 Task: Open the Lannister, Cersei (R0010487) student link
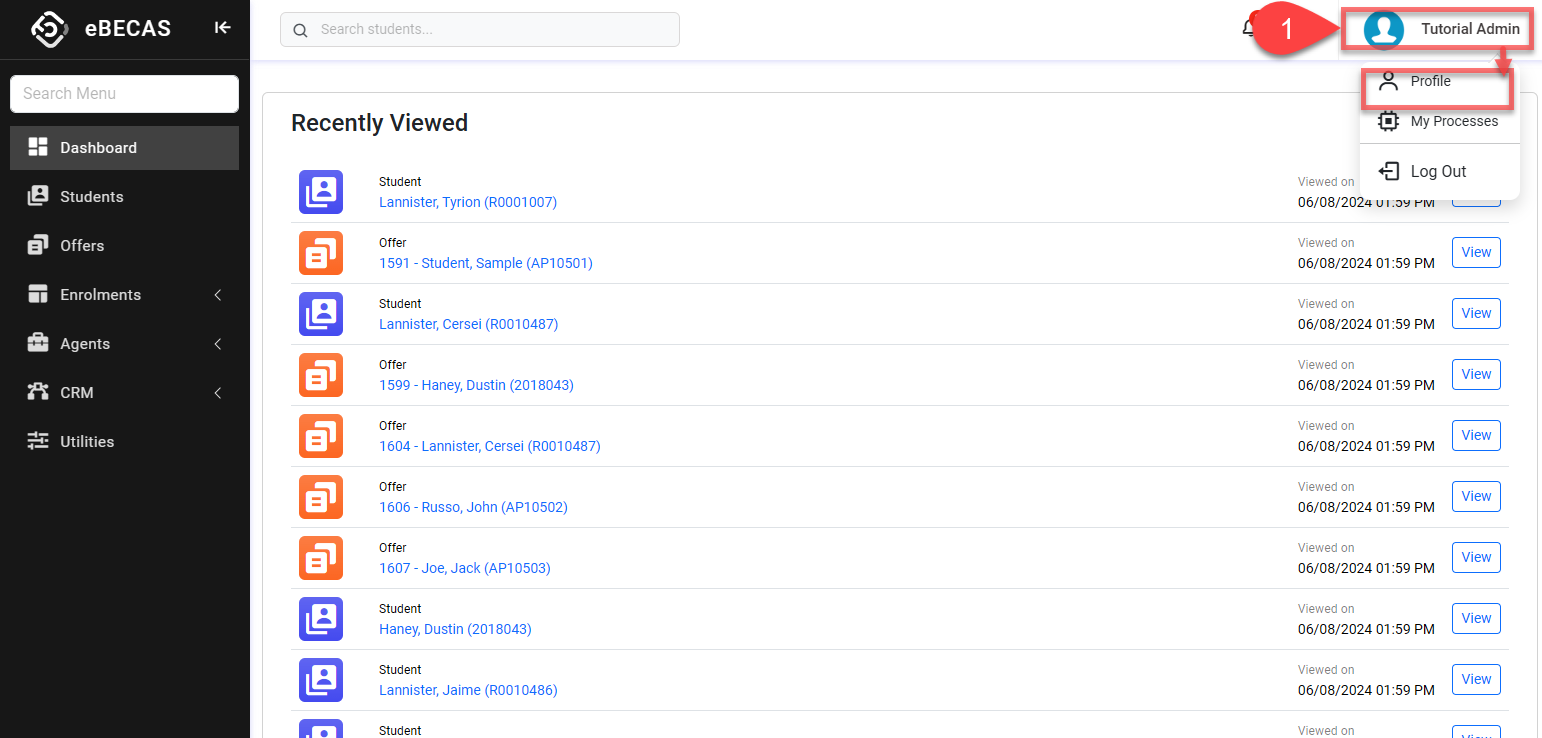tap(468, 324)
